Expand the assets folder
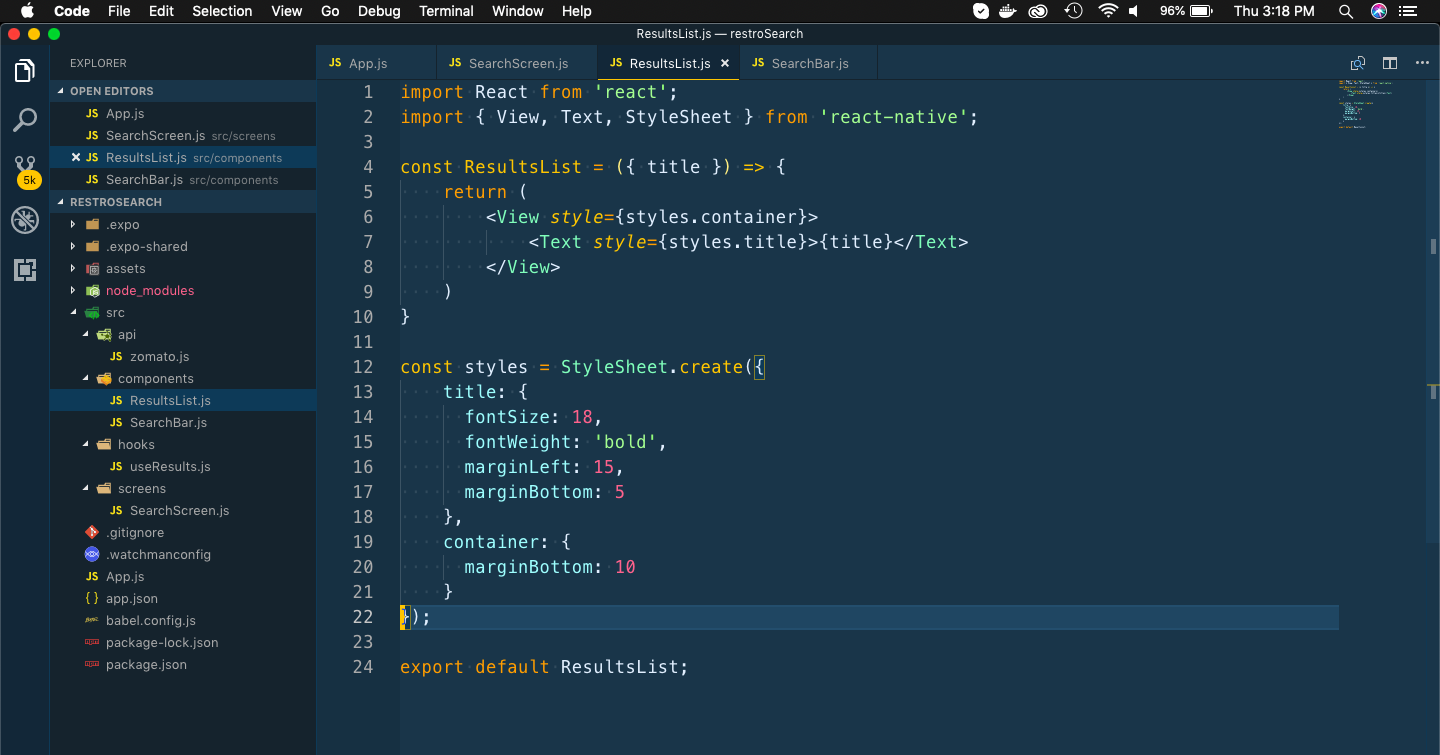This screenshot has width=1440, height=755. 73,268
